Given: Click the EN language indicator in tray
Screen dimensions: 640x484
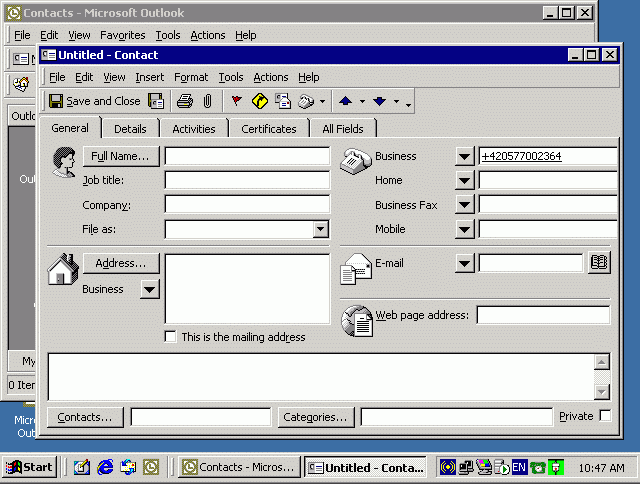Looking at the screenshot, I should [519, 467].
